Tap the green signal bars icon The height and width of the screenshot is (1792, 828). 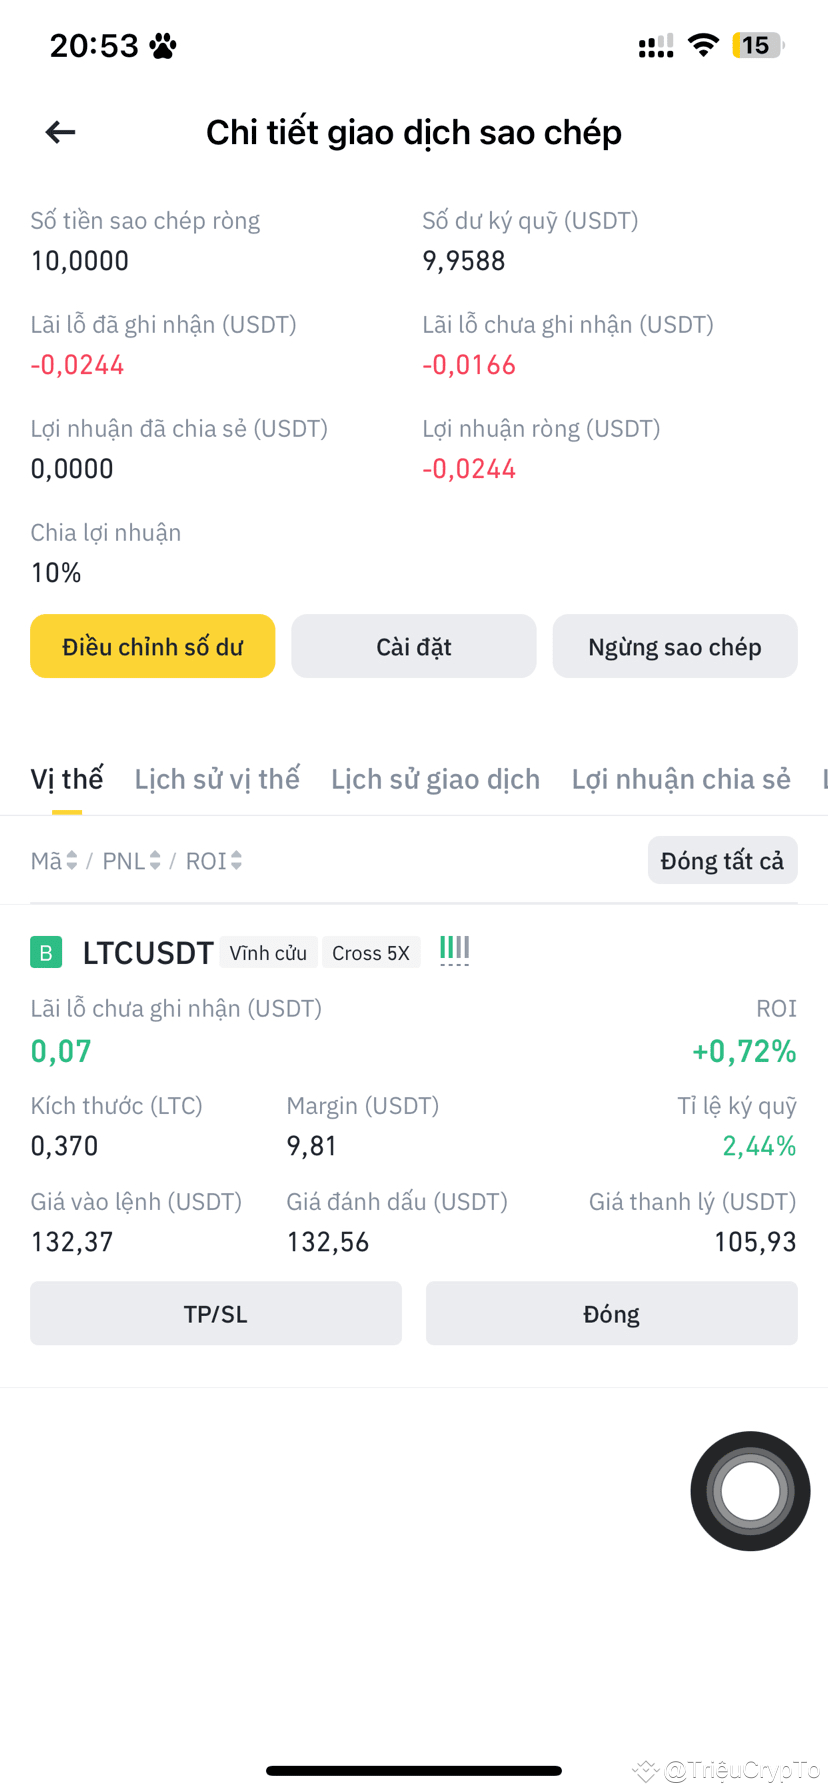point(454,949)
